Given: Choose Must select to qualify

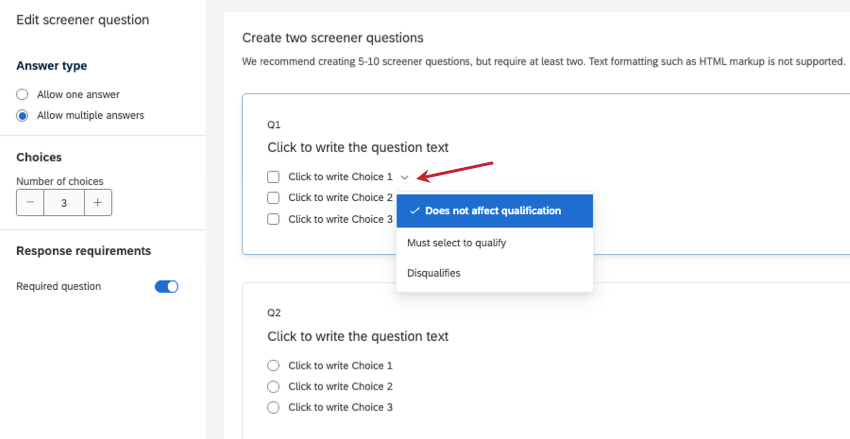Looking at the screenshot, I should click(456, 243).
